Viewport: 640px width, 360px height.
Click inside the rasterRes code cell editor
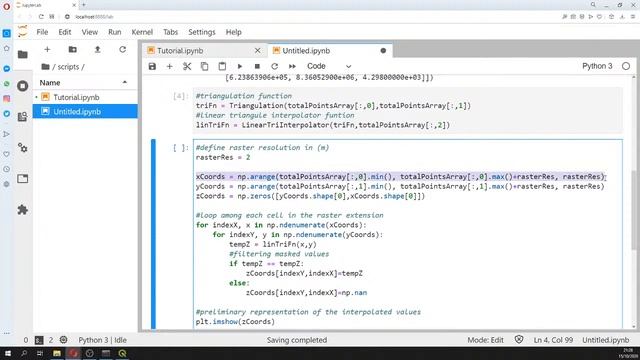(408, 235)
